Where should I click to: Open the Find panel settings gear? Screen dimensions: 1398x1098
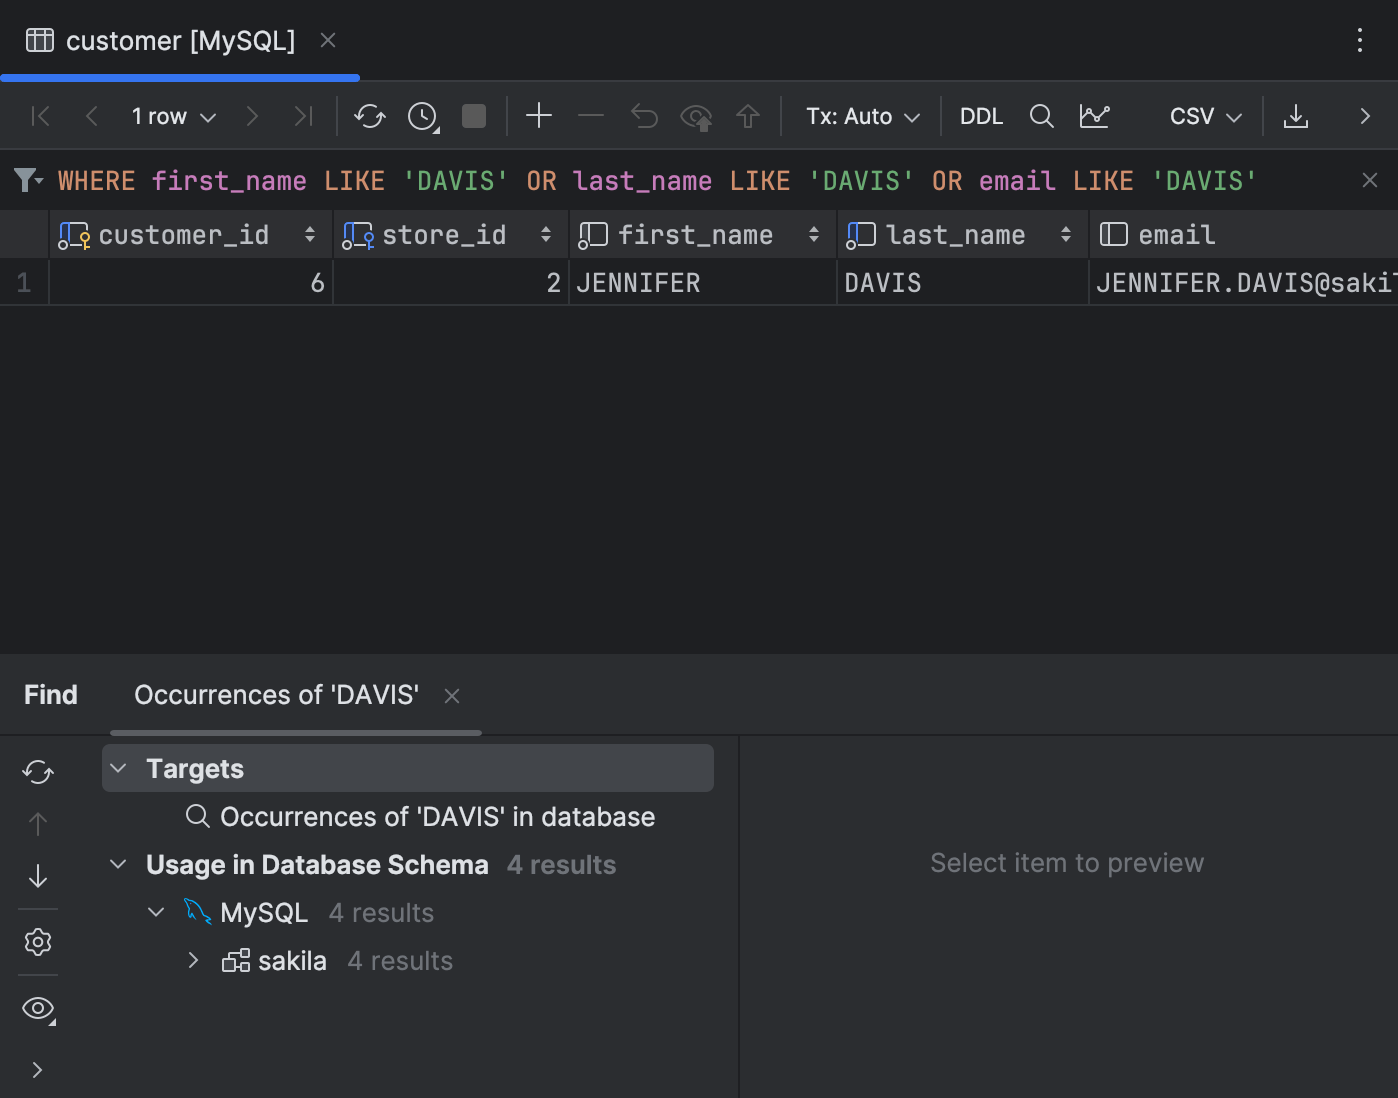37,941
